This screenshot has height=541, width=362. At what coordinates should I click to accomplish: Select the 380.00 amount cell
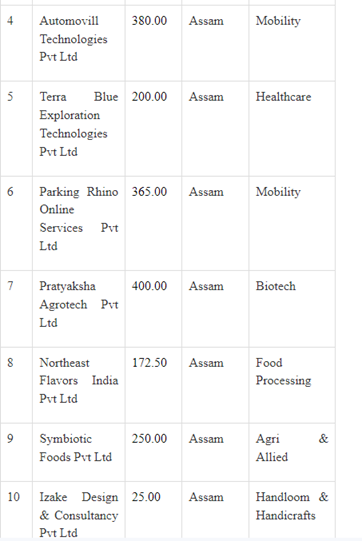coord(153,43)
